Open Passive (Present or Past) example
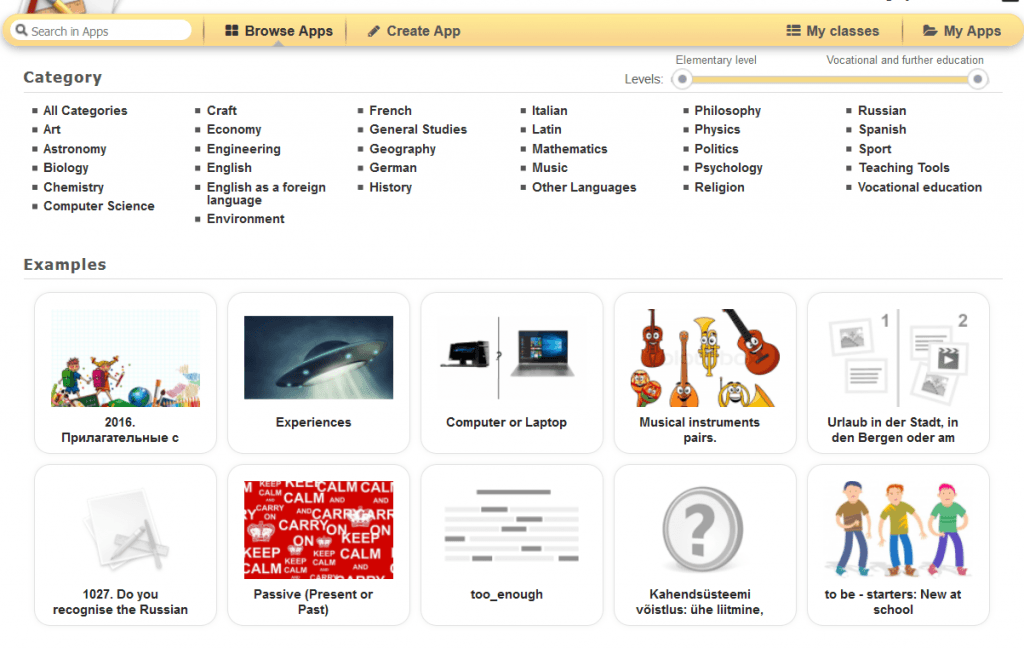This screenshot has height=648, width=1024. click(319, 545)
